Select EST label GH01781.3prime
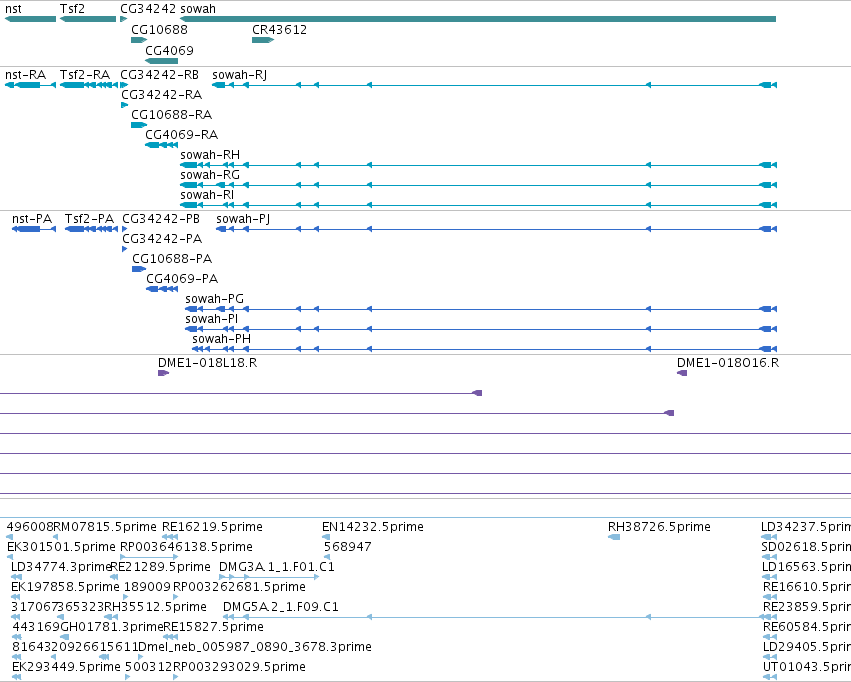This screenshot has width=851, height=682. pyautogui.click(x=111, y=626)
